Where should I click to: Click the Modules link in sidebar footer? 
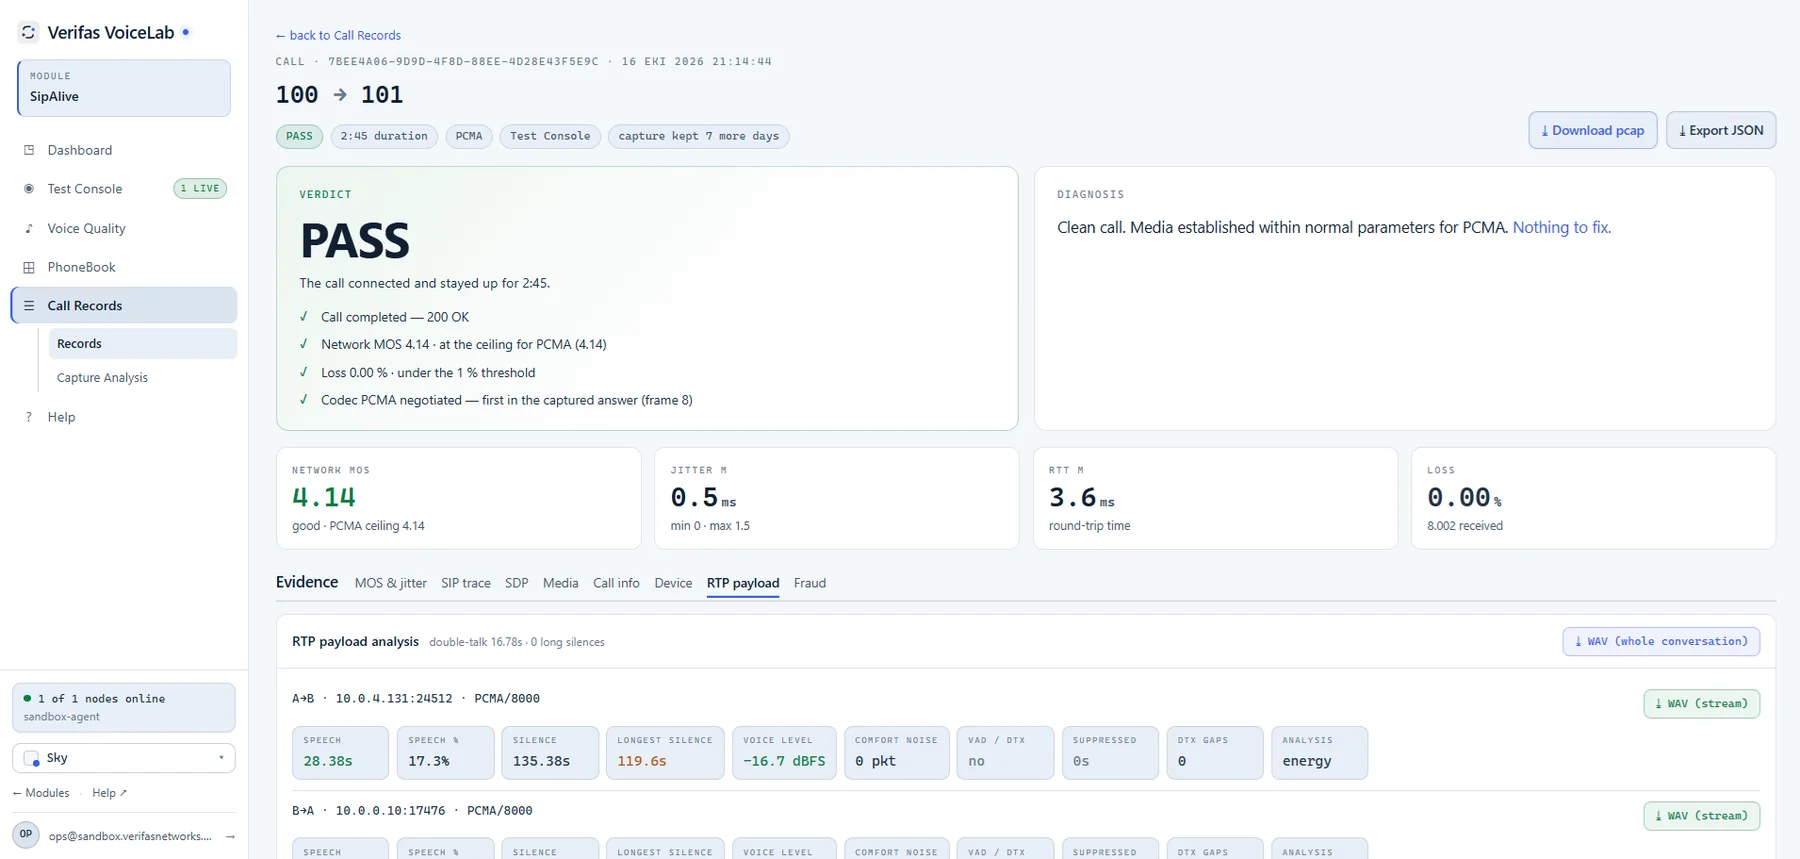click(x=41, y=793)
